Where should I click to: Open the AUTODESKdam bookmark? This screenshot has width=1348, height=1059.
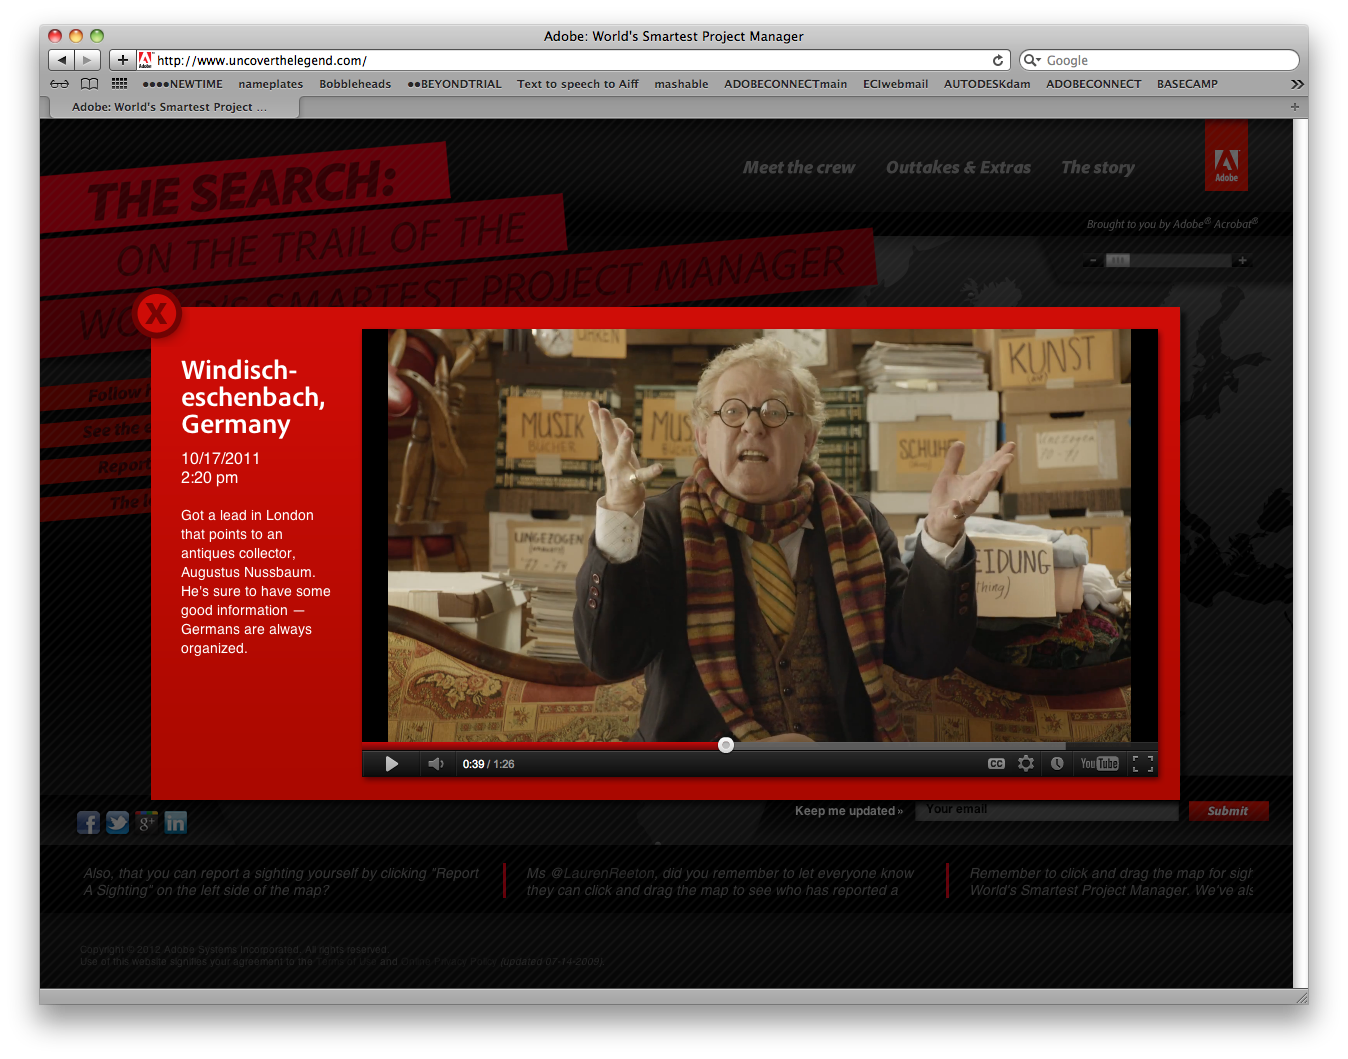pos(987,84)
